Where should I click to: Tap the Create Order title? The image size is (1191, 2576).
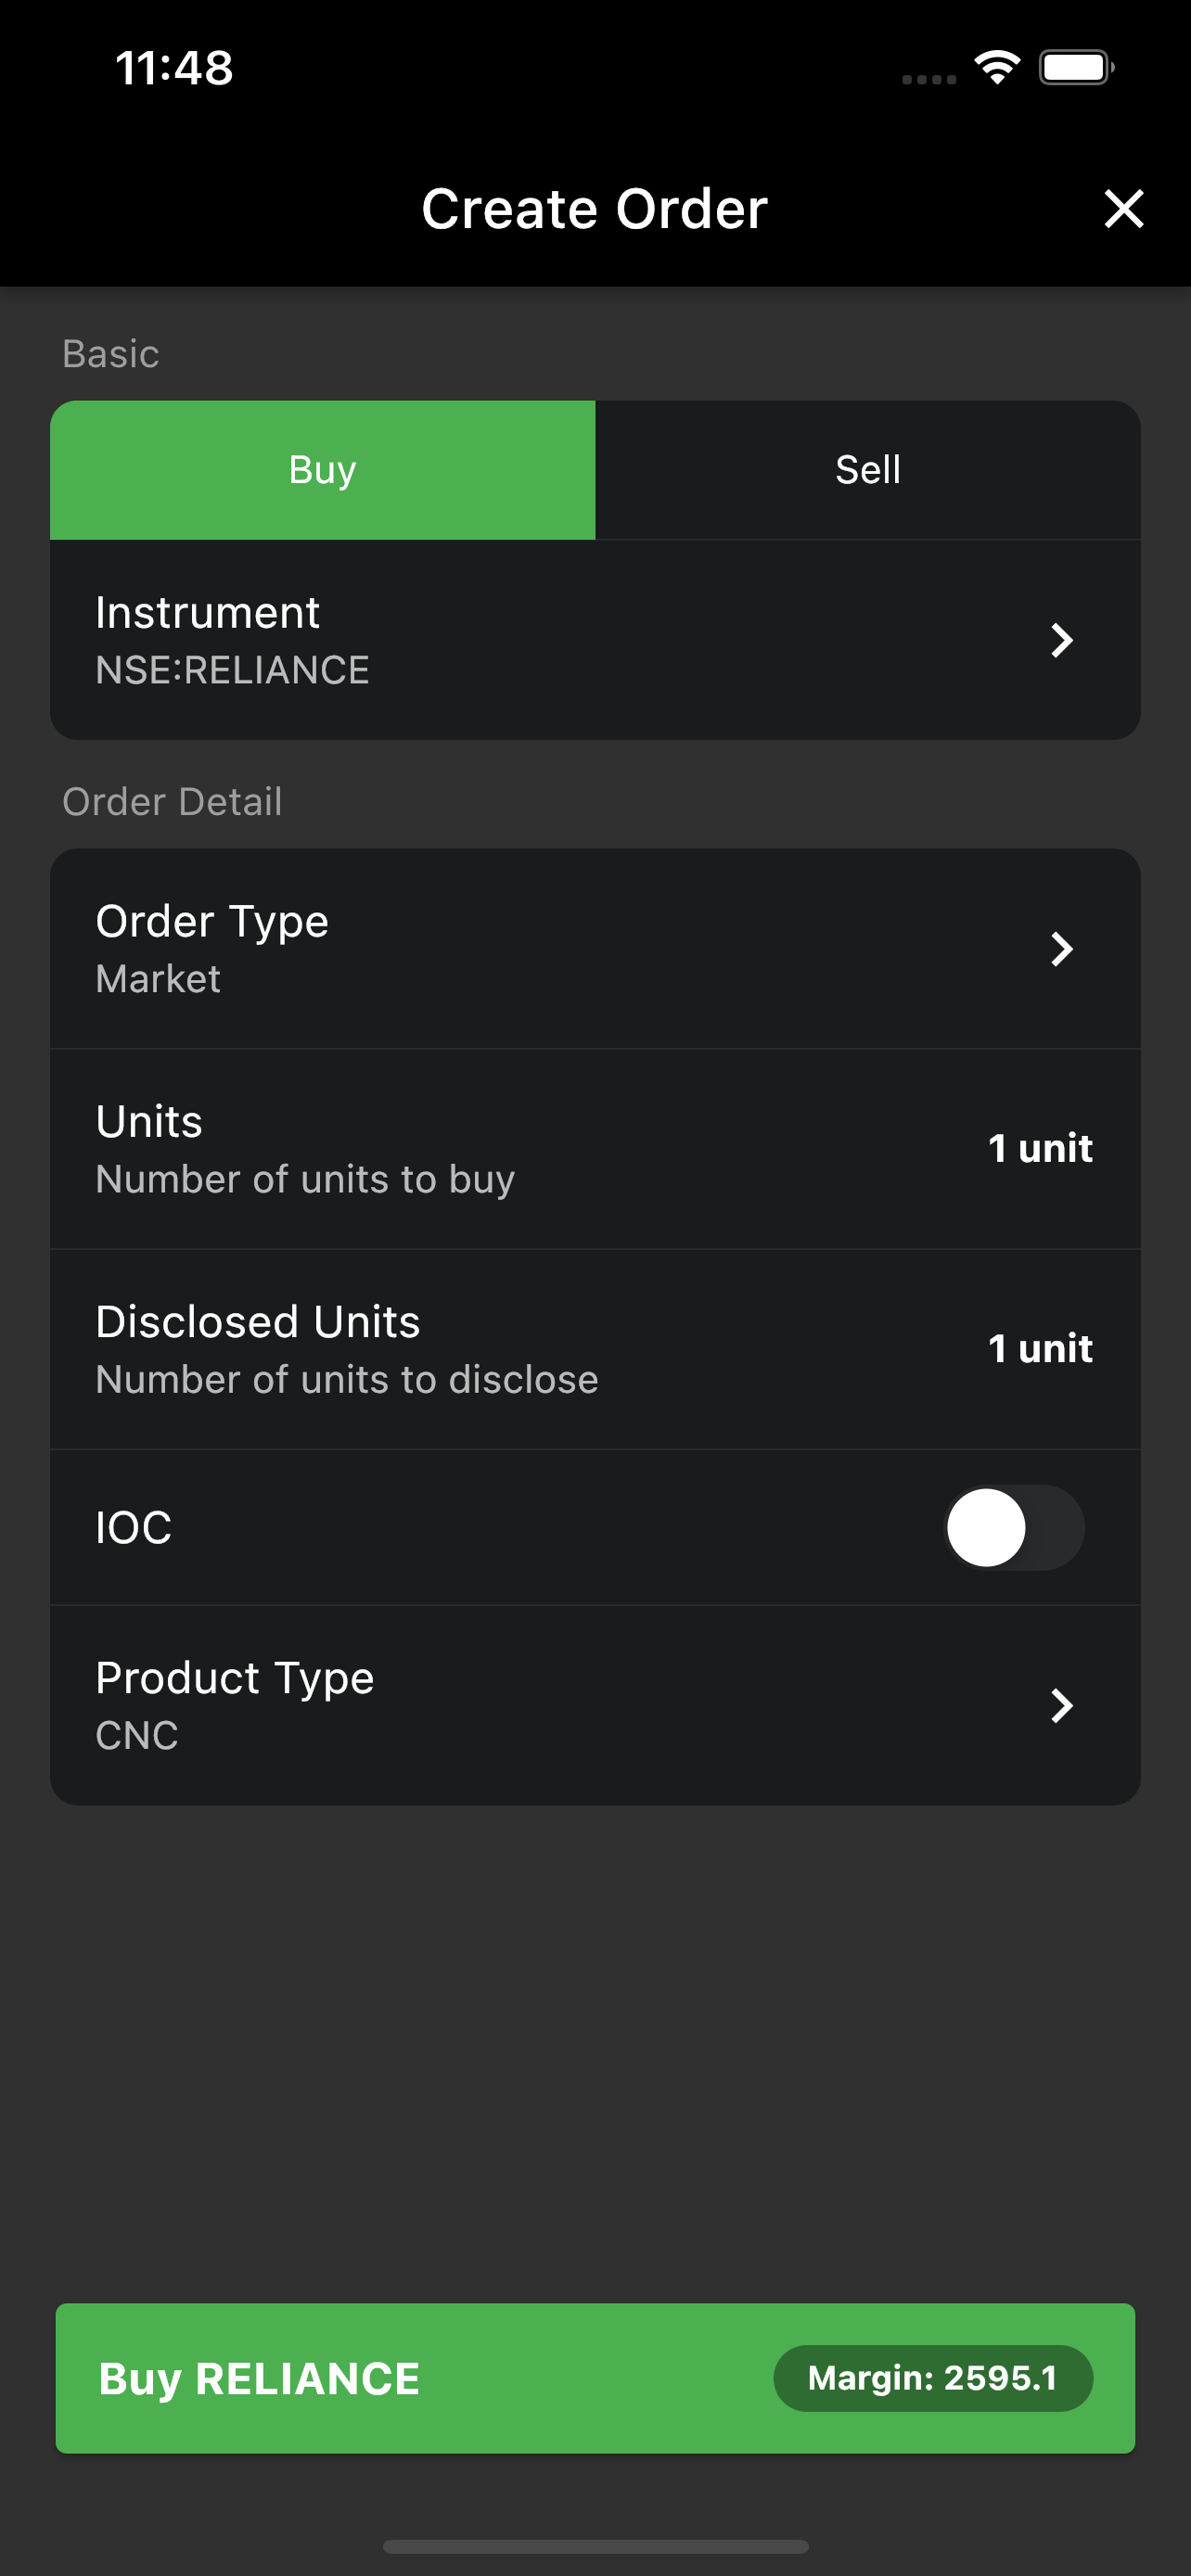(x=594, y=209)
